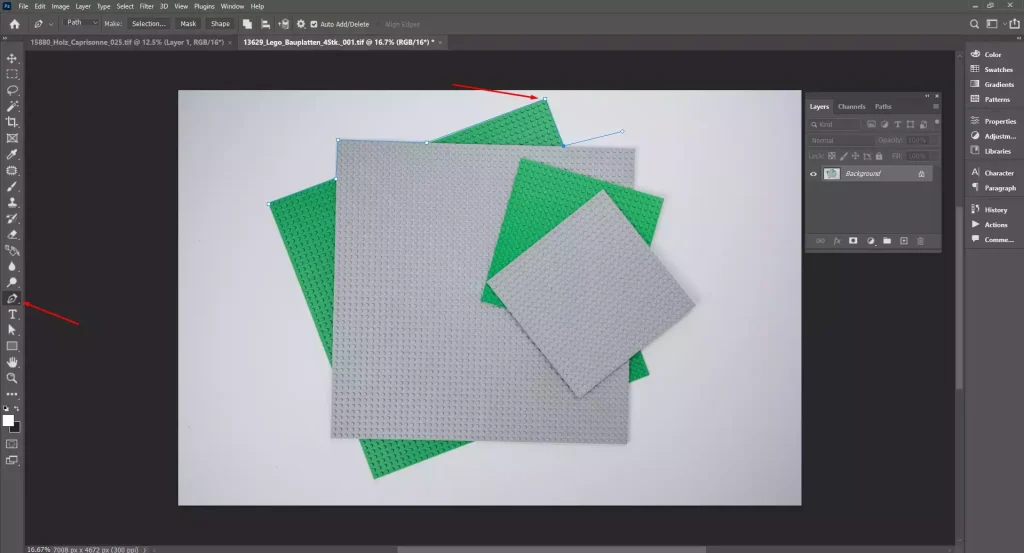Open the Filter menu

pos(146,6)
